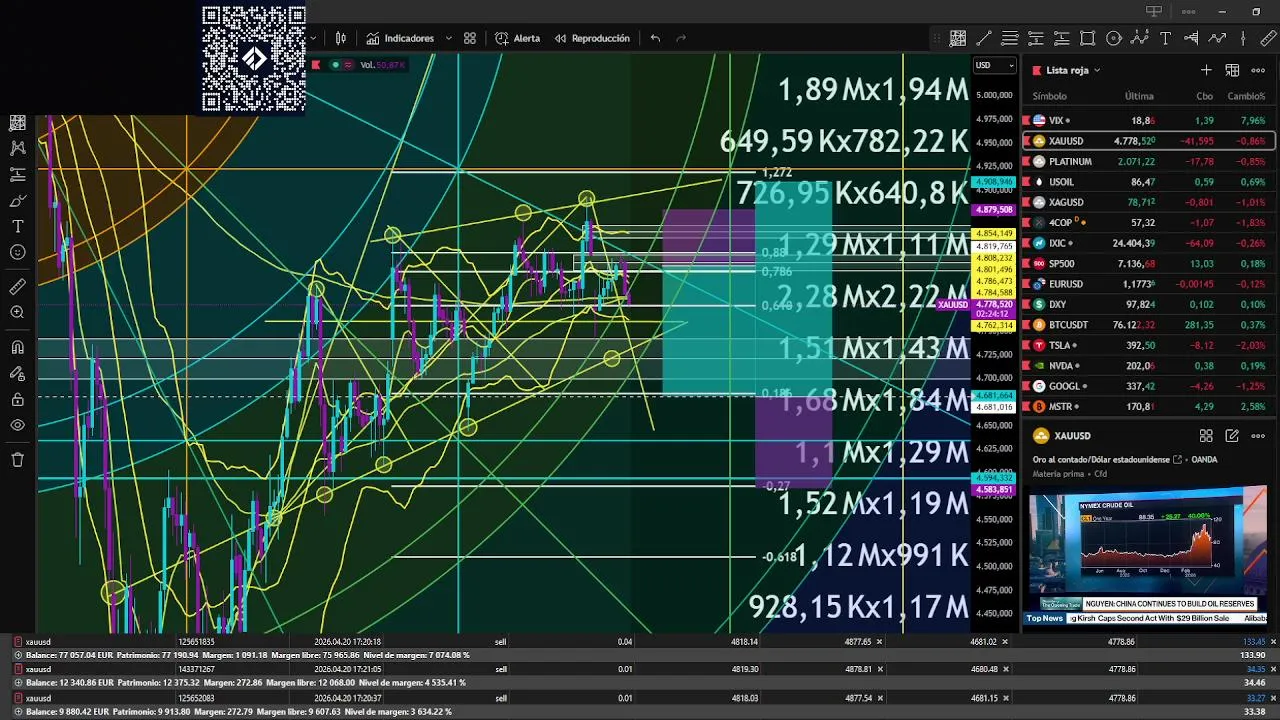The image size is (1280, 720).
Task: Open the indicator templates grid icon
Action: 470,38
